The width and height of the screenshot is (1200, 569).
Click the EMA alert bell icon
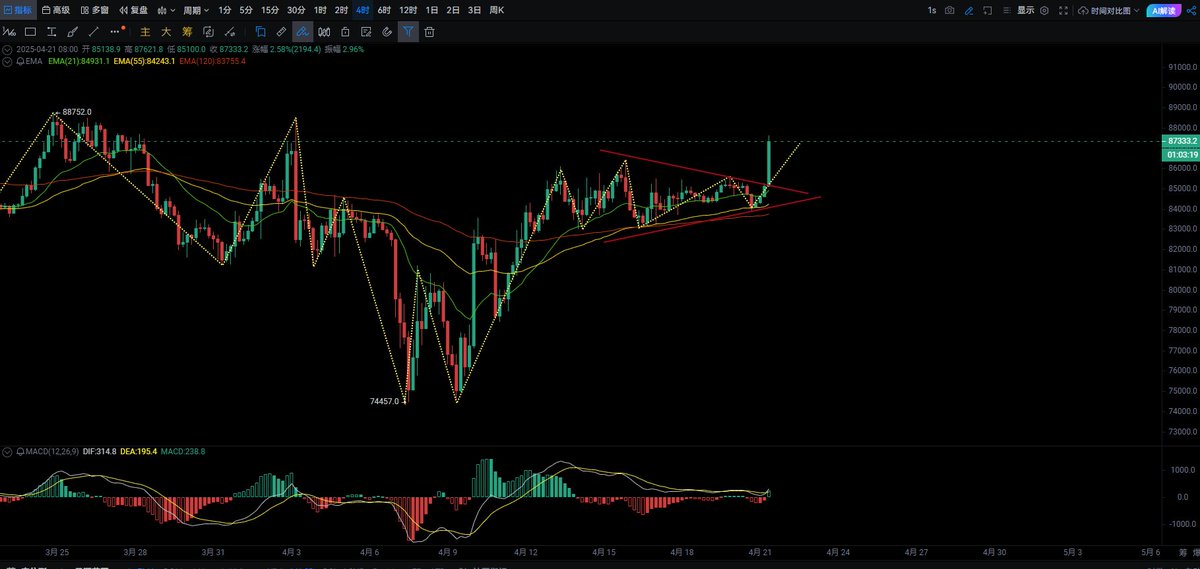19,61
